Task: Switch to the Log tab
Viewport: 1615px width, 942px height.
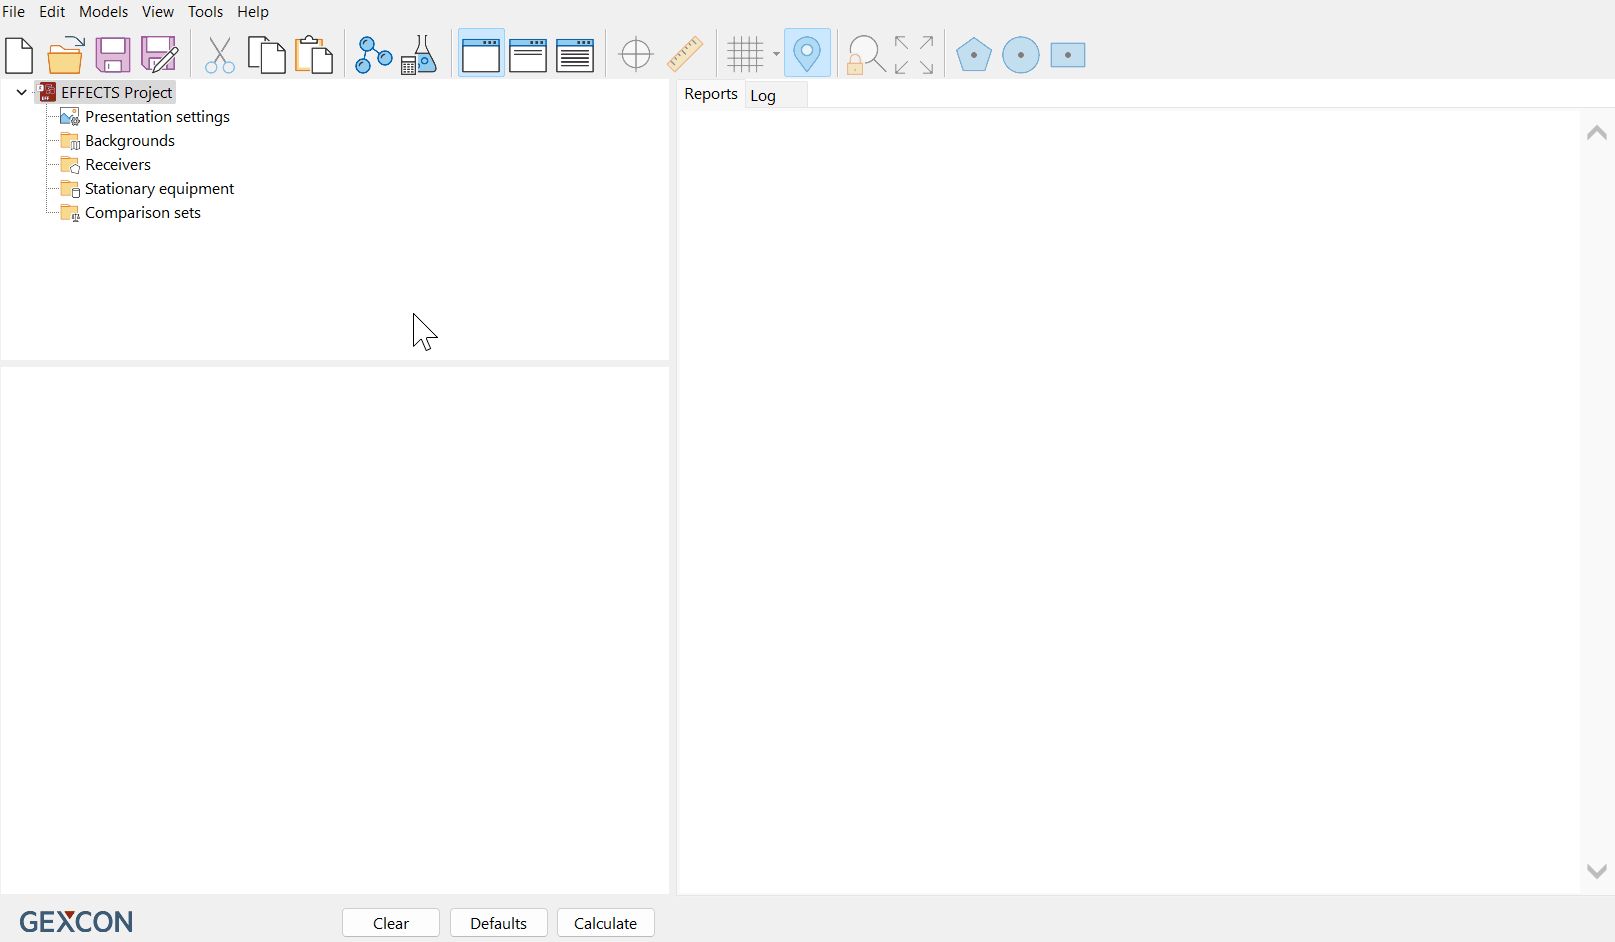Action: (763, 96)
